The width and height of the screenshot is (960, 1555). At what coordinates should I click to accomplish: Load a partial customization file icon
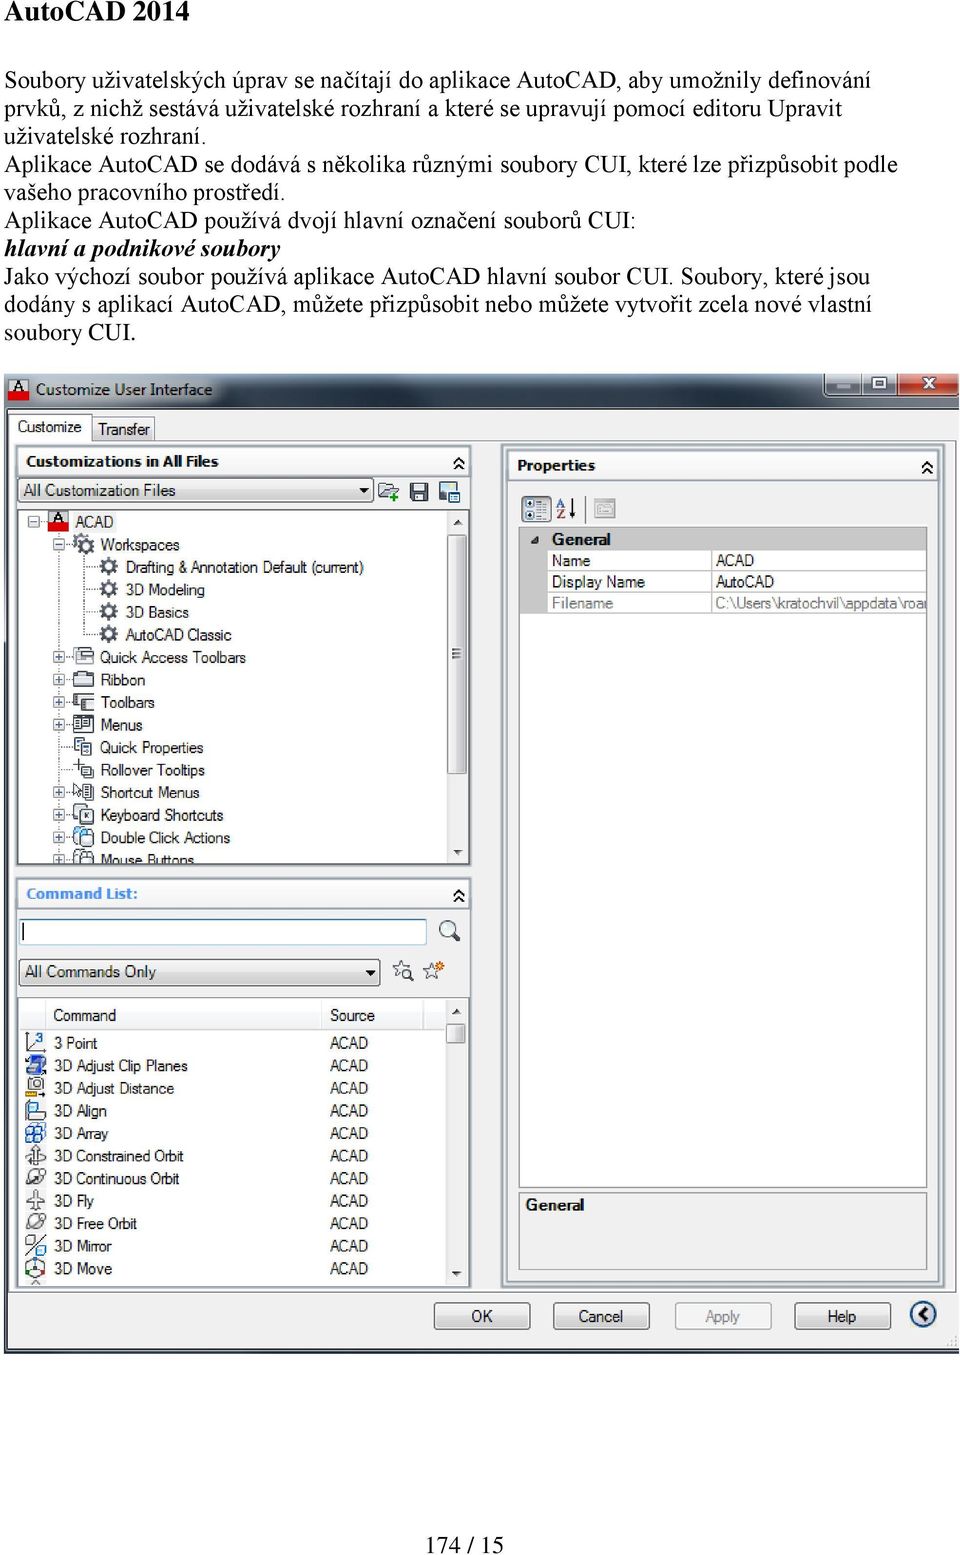388,491
